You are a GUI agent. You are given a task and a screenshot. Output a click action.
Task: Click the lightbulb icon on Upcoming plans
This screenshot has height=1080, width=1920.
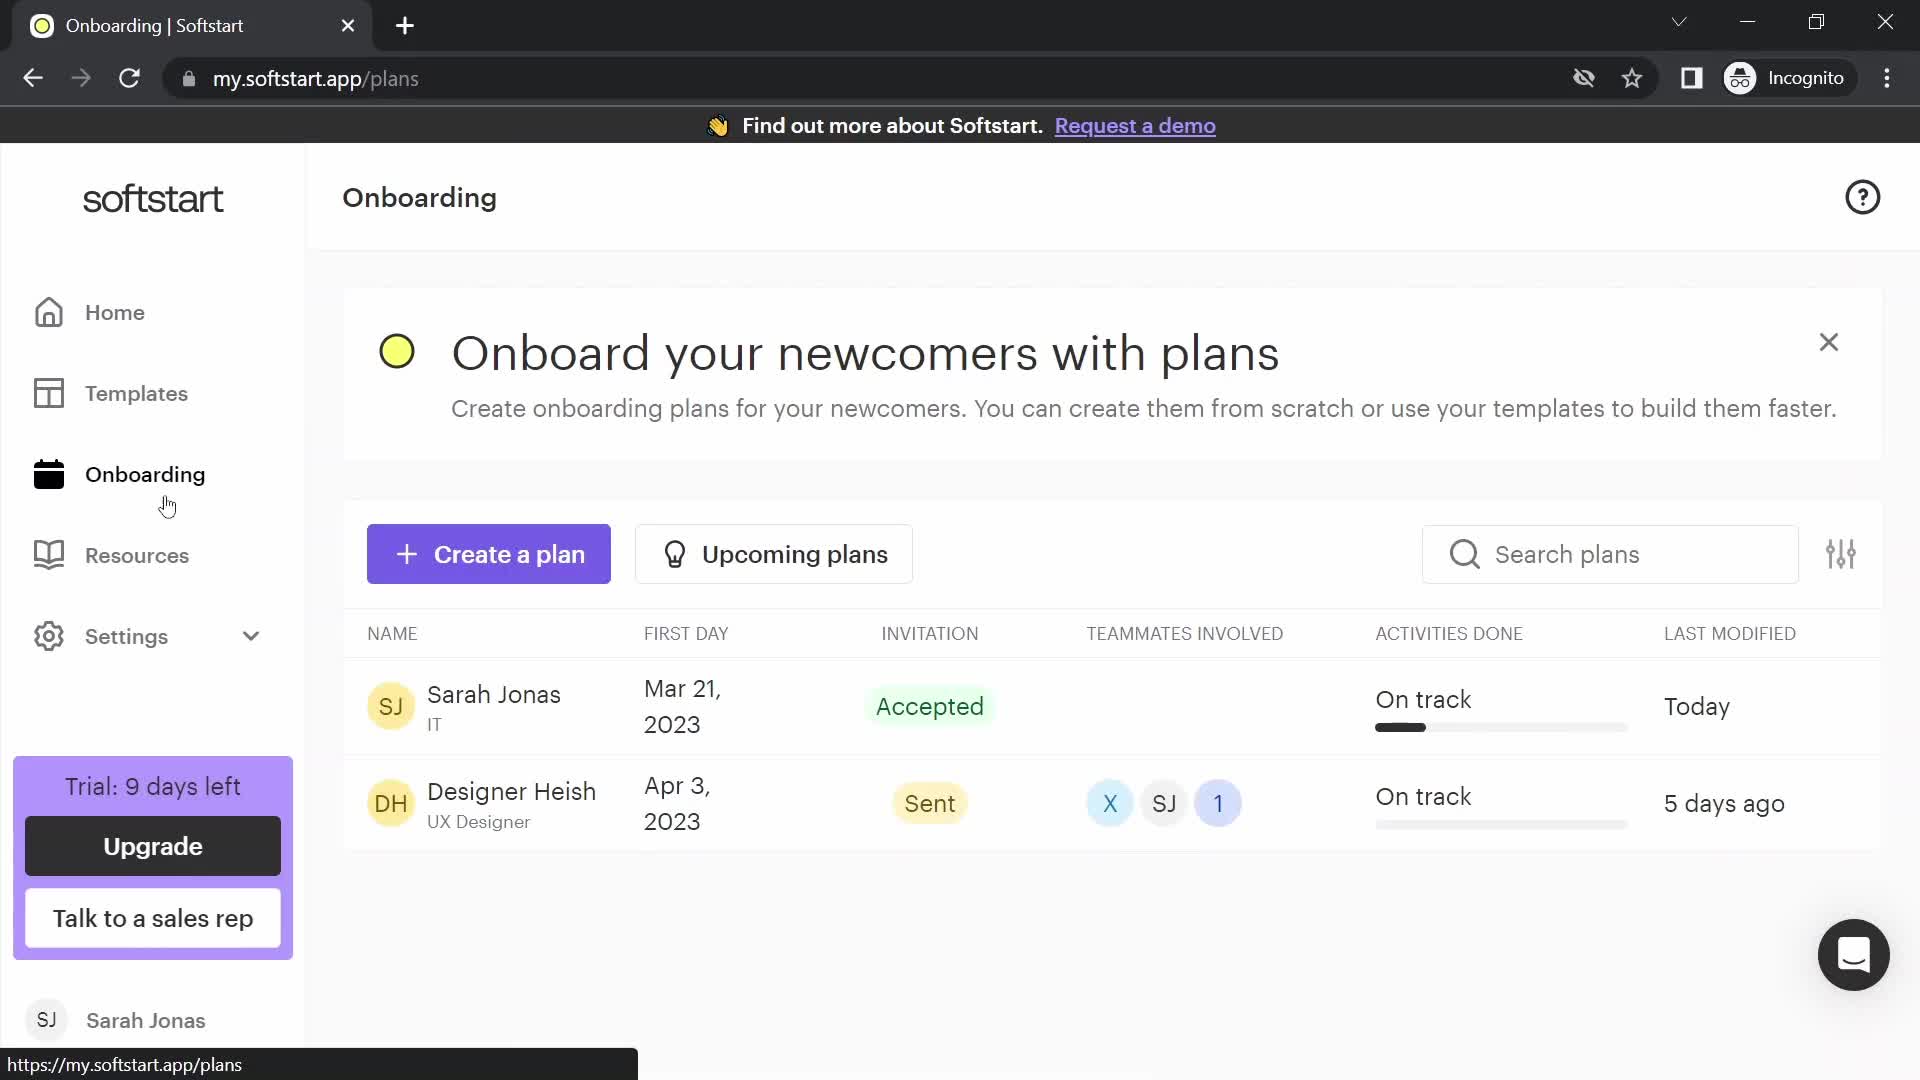(x=675, y=554)
